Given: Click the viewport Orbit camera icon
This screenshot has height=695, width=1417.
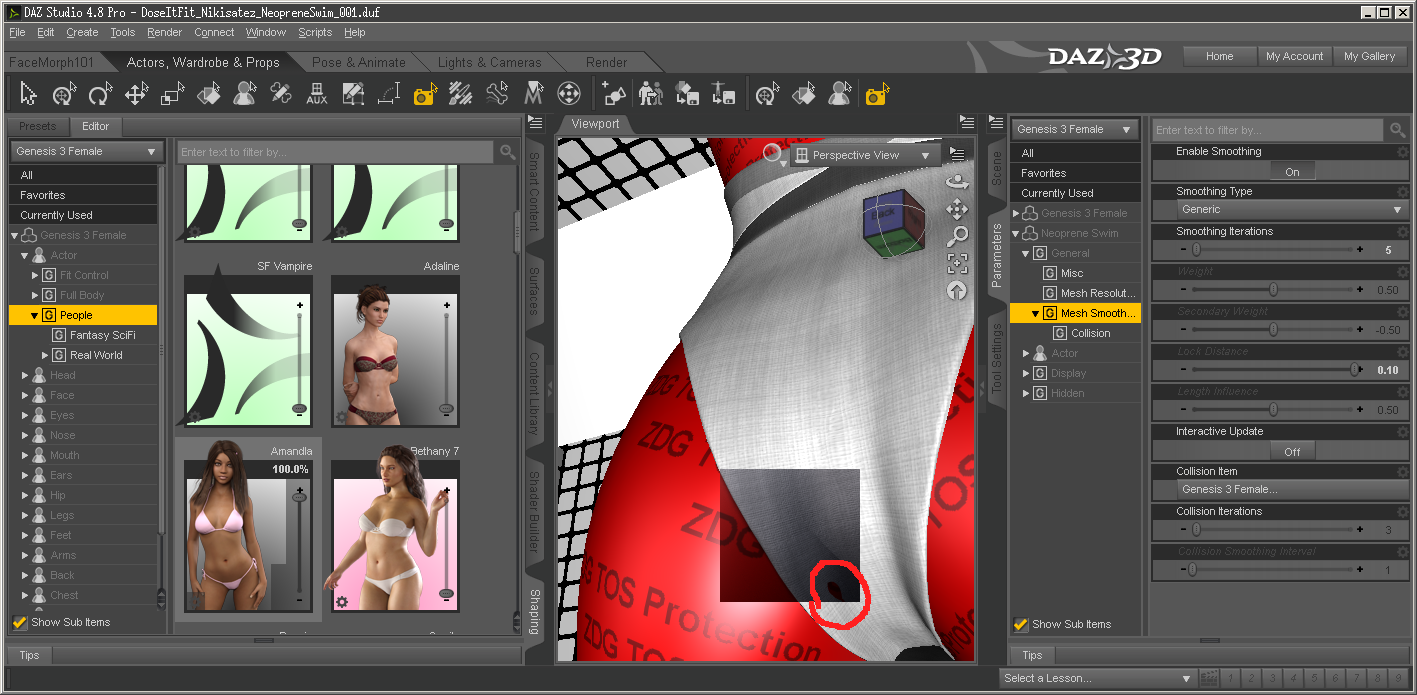Looking at the screenshot, I should click(x=957, y=182).
